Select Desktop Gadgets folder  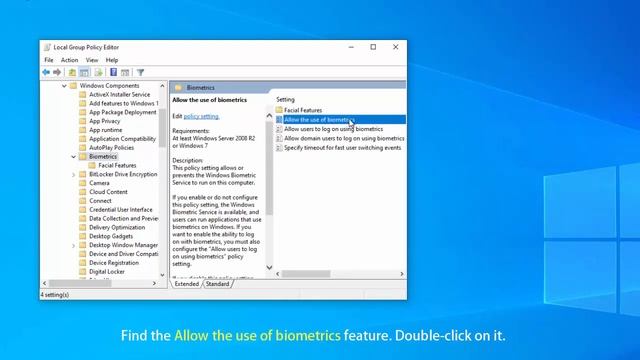111,236
